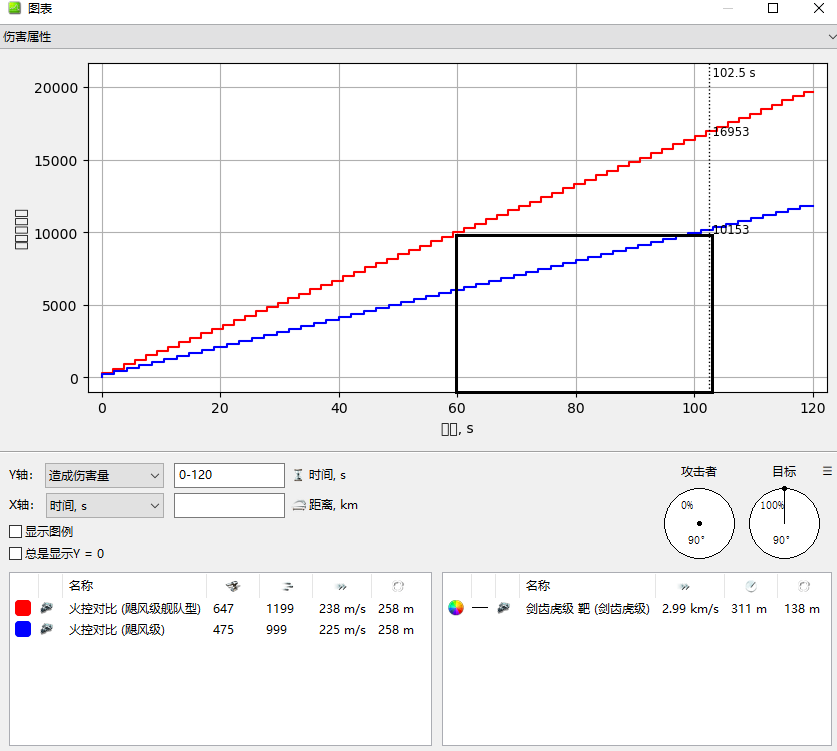The width and height of the screenshot is (837, 751).
Task: Open the hamburger menu next to 目标
Action: tap(827, 471)
